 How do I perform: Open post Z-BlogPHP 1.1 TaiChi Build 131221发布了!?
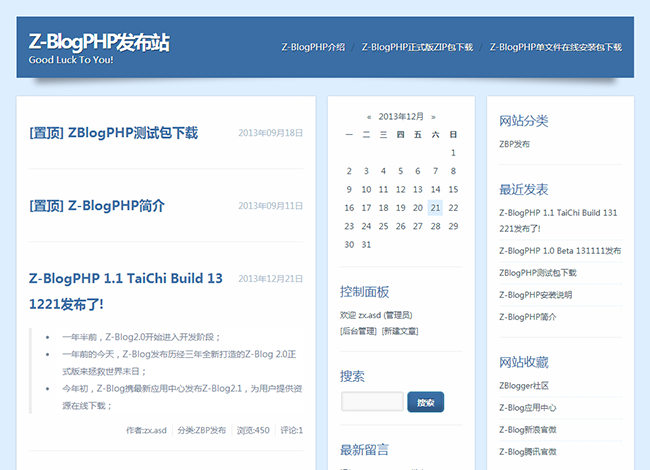coord(126,291)
